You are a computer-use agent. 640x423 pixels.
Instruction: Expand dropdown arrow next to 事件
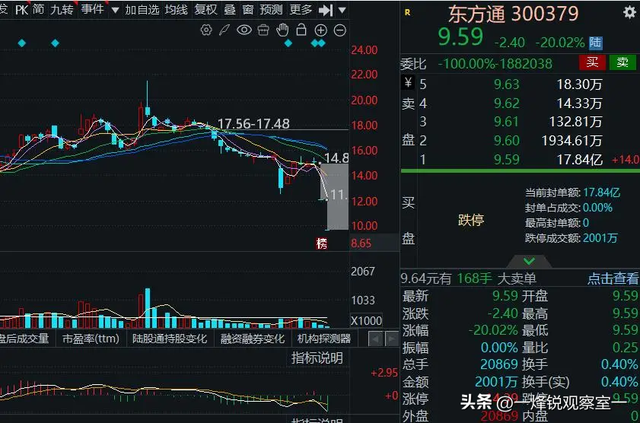coord(115,10)
